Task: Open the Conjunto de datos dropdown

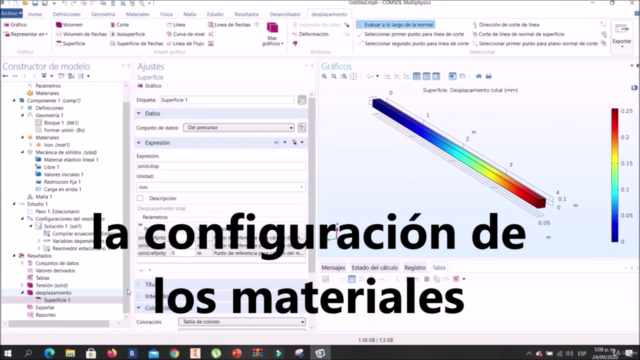Action: point(238,128)
